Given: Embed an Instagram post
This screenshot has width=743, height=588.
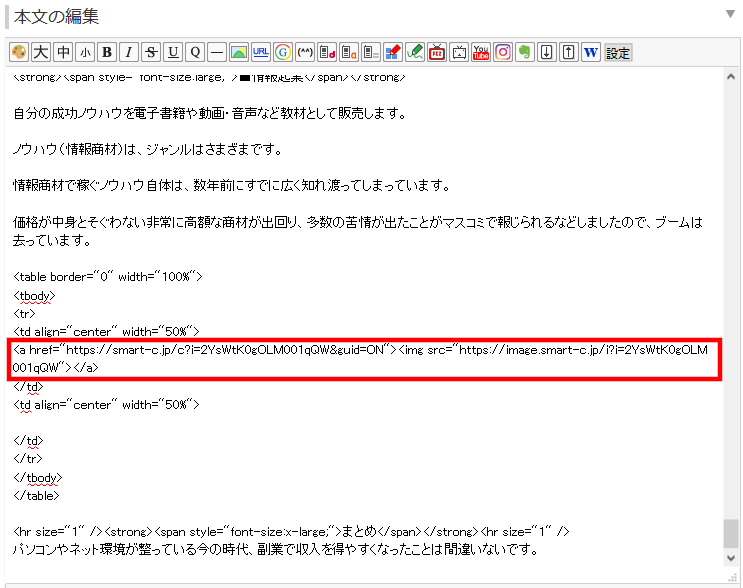Looking at the screenshot, I should coord(503,52).
